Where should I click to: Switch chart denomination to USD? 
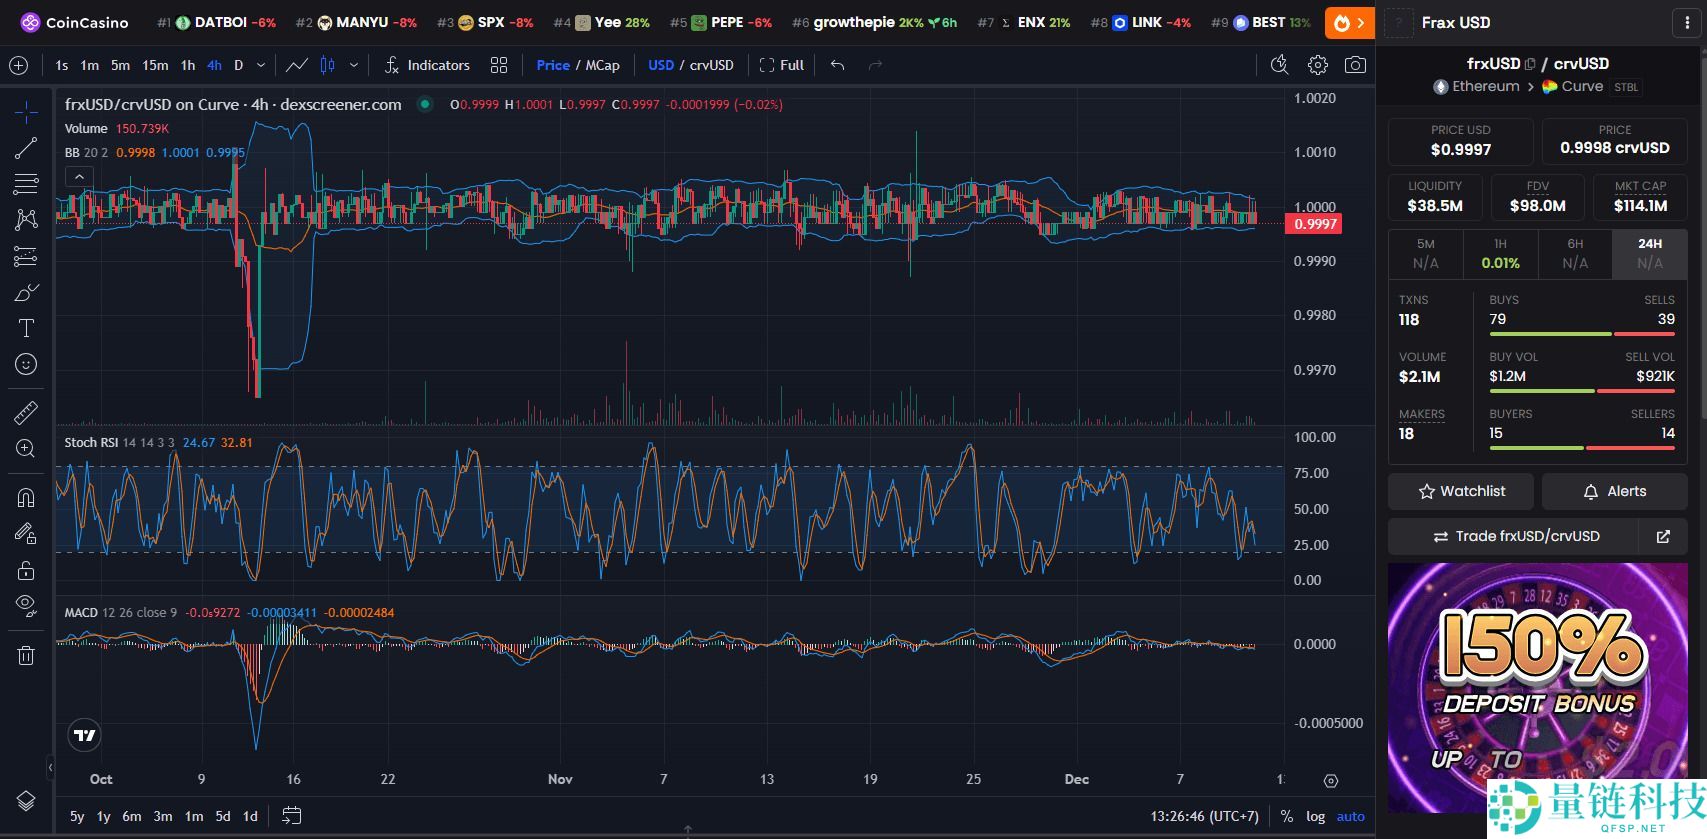[x=660, y=65]
